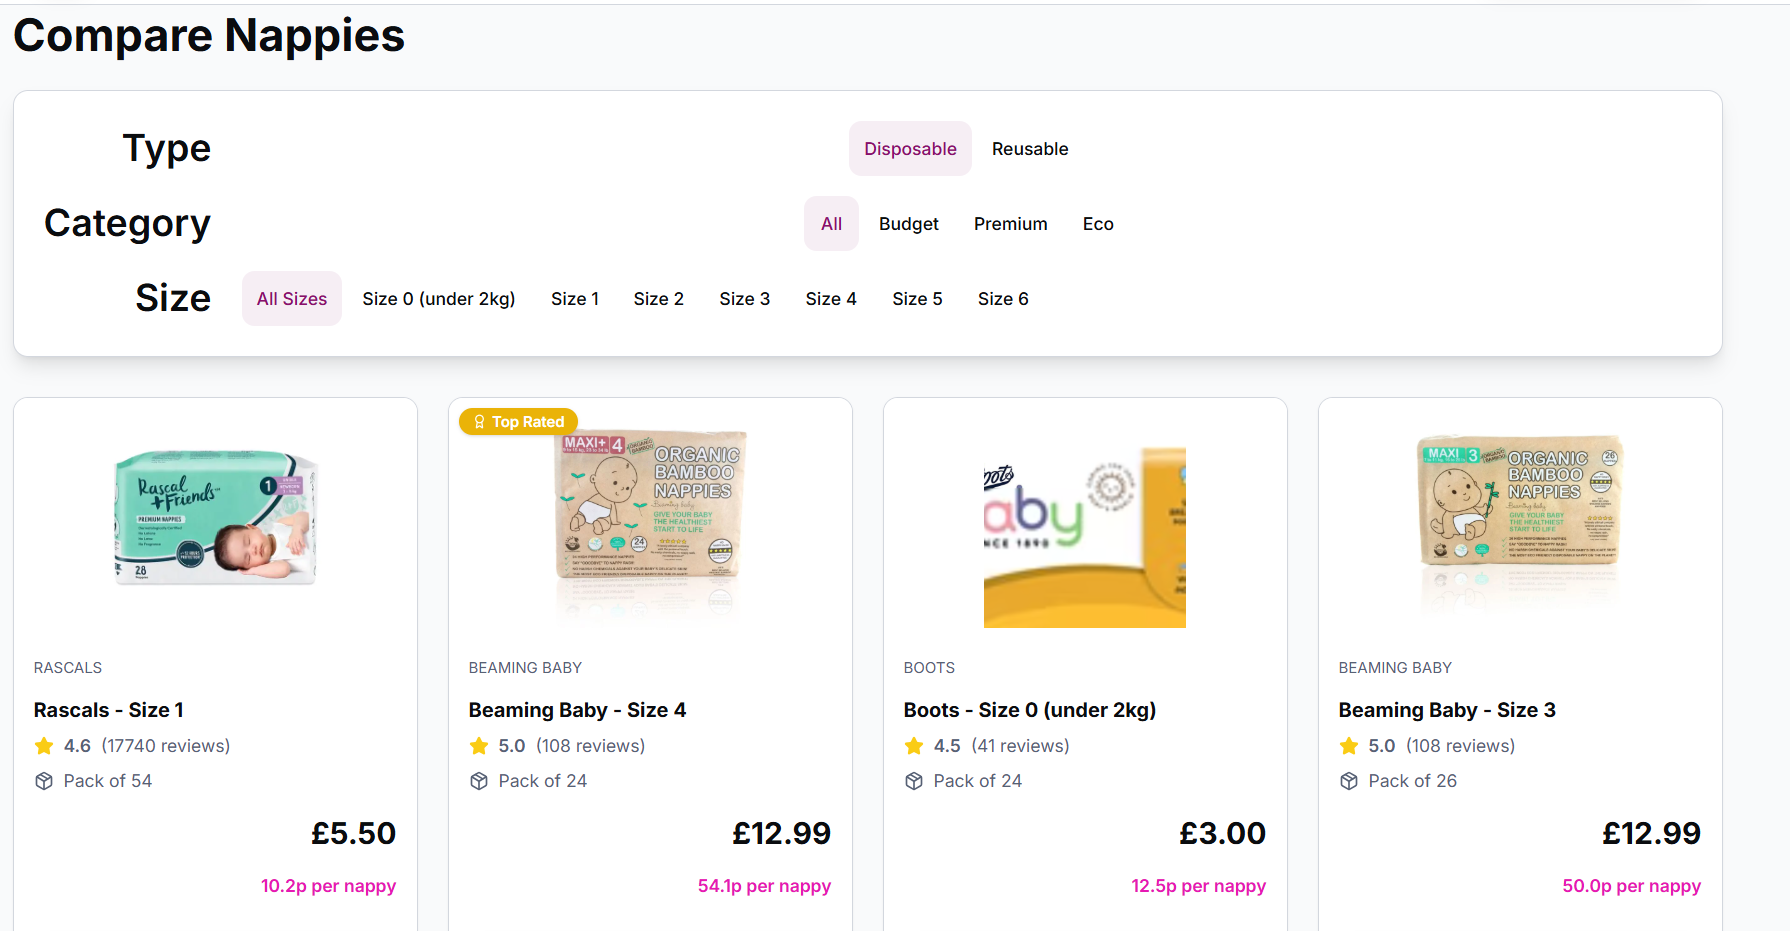Click the star rating icon for Rascals
This screenshot has height=931, width=1790.
tap(44, 746)
